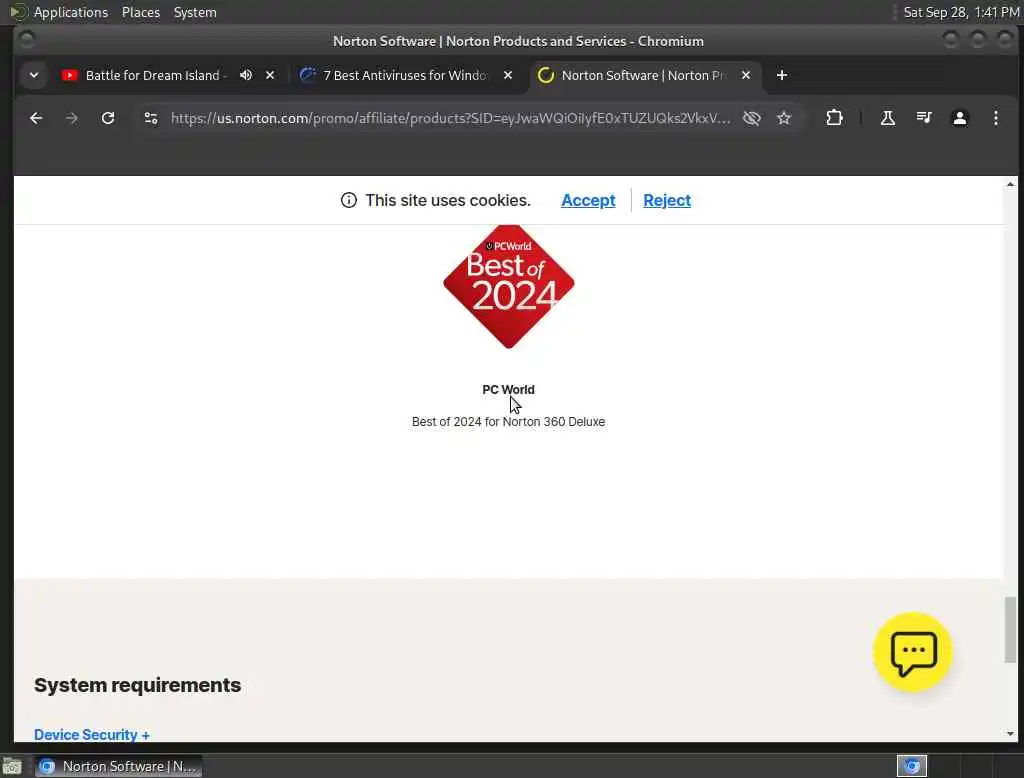
Task: Bookmark this page with the star
Action: tap(784, 118)
